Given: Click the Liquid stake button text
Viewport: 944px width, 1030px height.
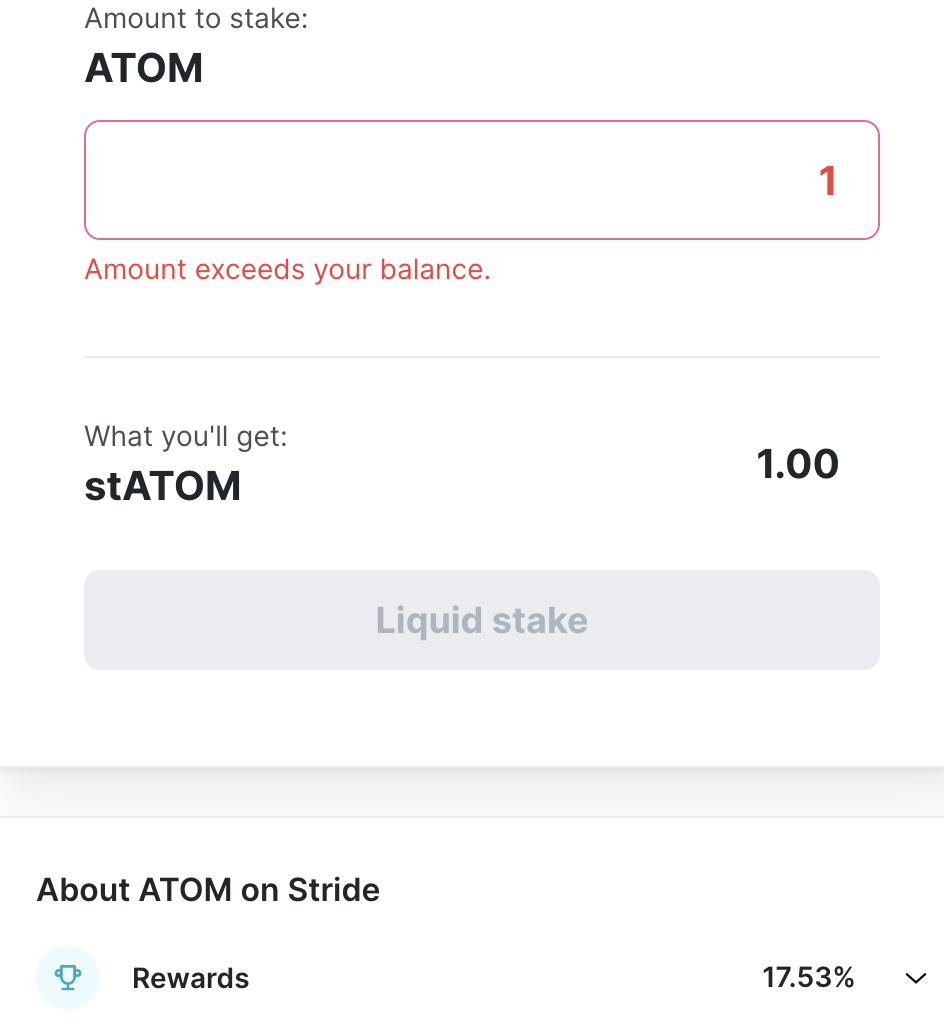Looking at the screenshot, I should point(482,620).
